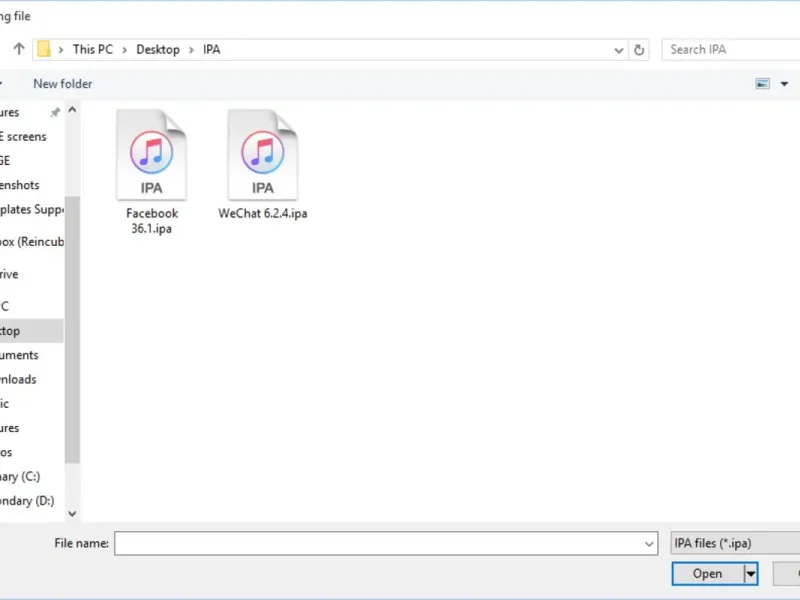
Task: Open the OneDrive sidebar item
Action: tap(9, 274)
